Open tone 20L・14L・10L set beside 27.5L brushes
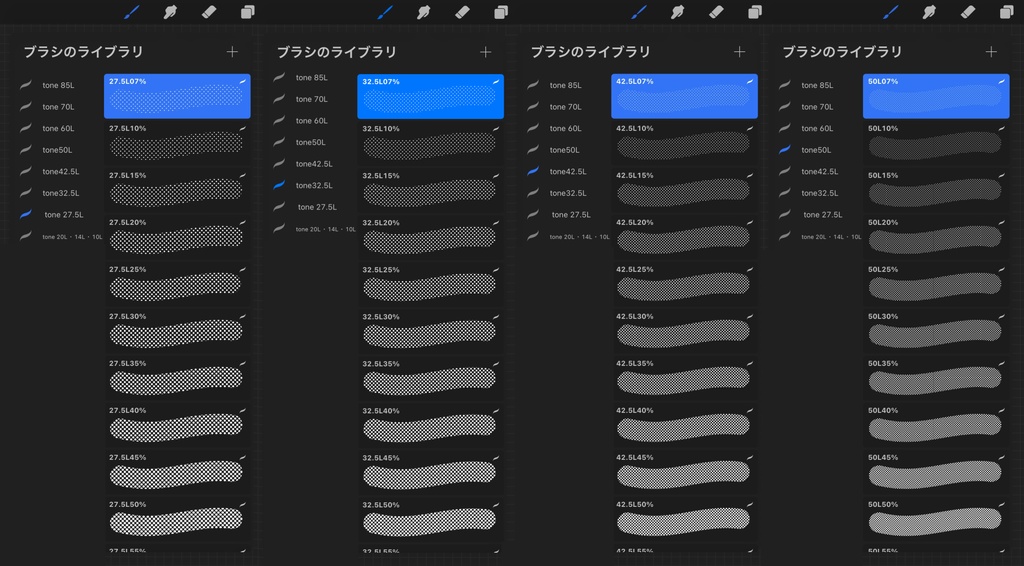The image size is (1024, 566). [x=59, y=236]
